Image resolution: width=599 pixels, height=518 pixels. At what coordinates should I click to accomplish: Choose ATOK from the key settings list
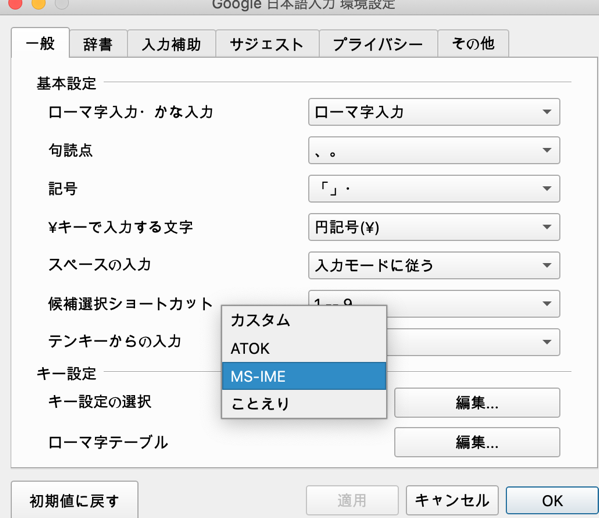(x=304, y=348)
